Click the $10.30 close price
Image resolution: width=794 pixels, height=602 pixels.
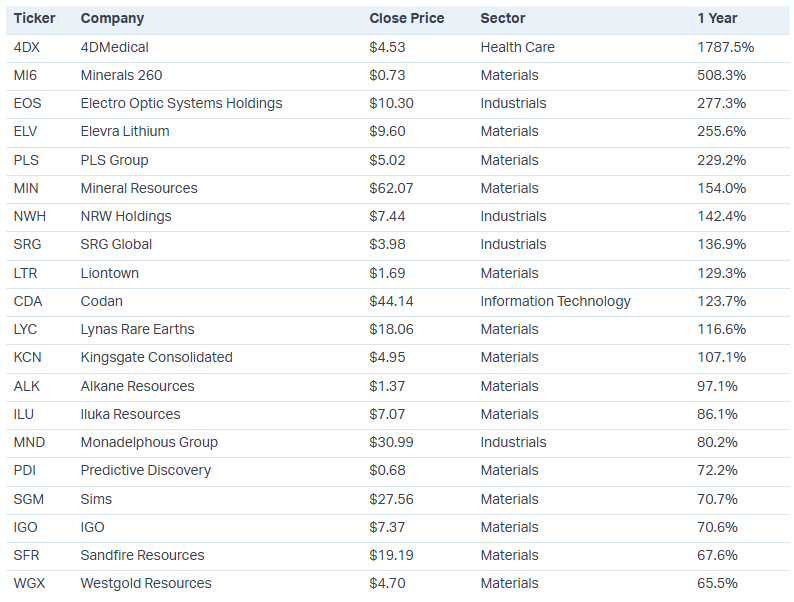click(391, 103)
